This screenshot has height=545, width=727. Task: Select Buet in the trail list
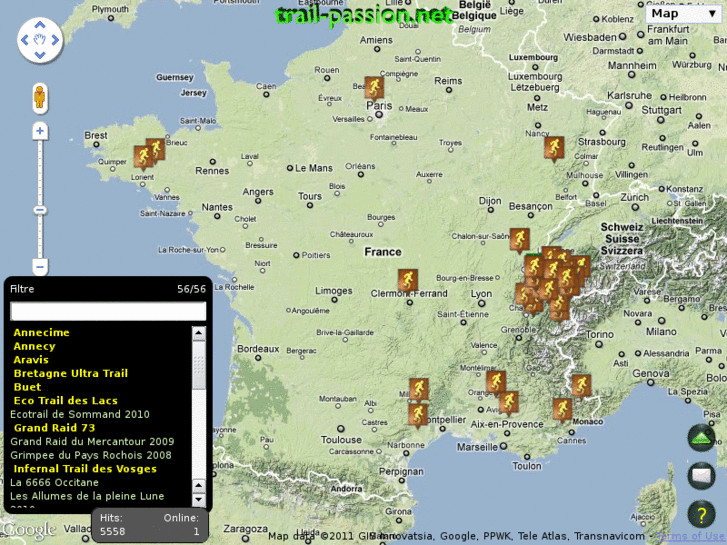tap(27, 387)
